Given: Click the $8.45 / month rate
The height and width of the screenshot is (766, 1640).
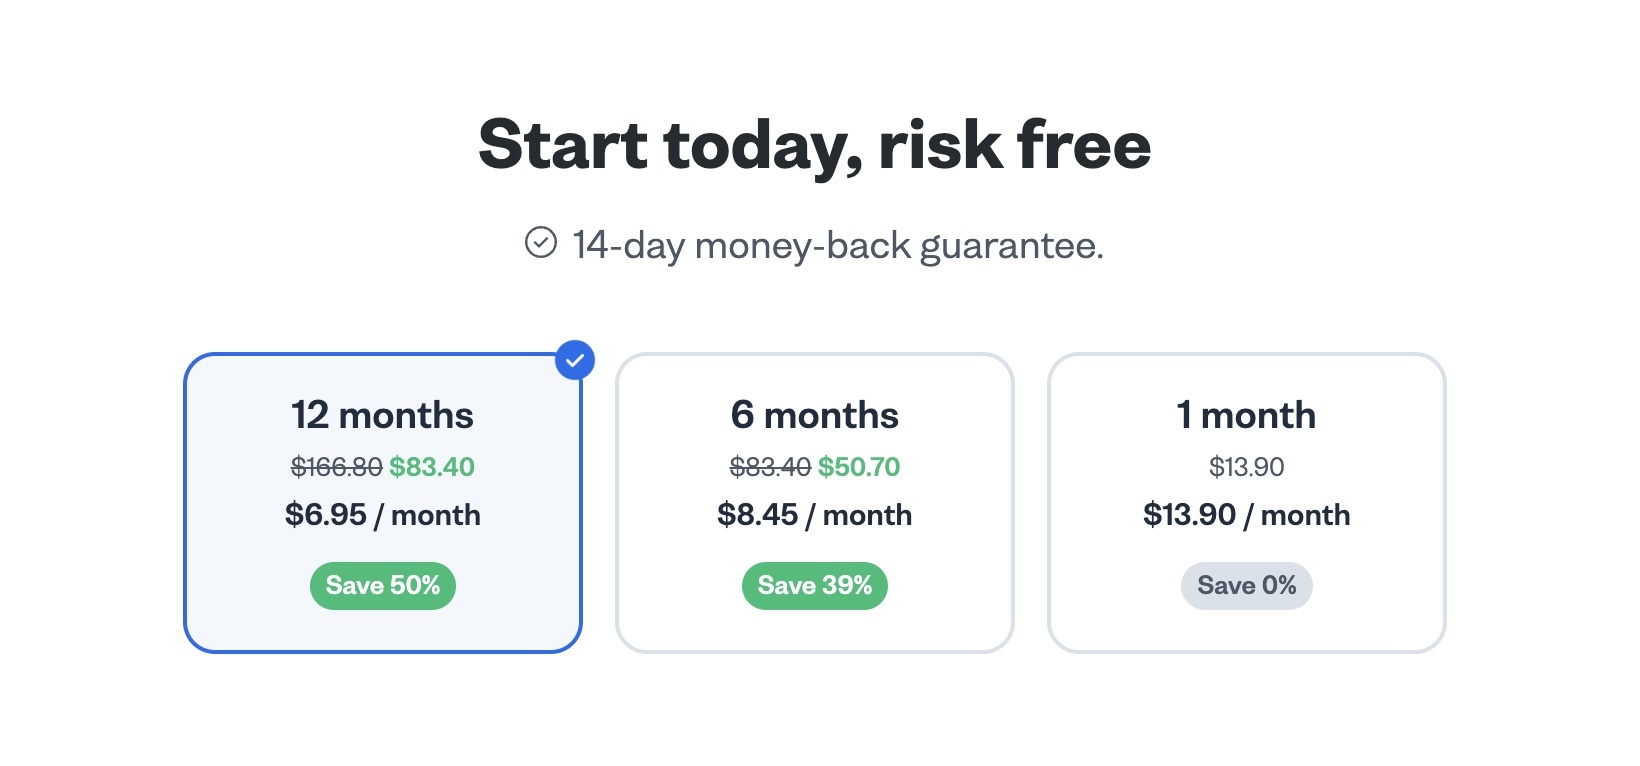Looking at the screenshot, I should point(814,515).
